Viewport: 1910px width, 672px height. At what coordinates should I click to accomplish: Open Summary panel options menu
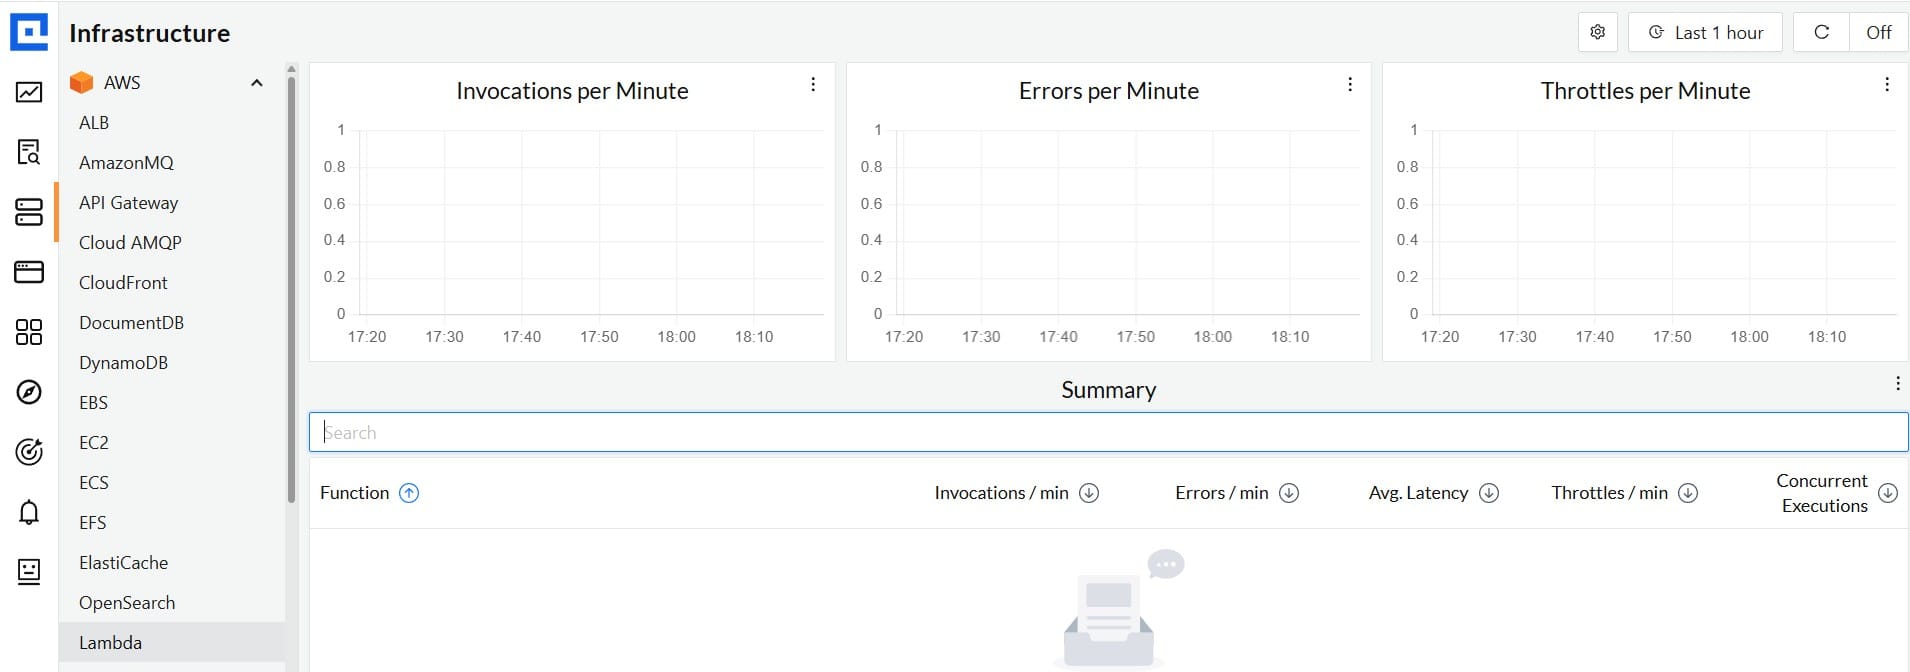[1898, 383]
